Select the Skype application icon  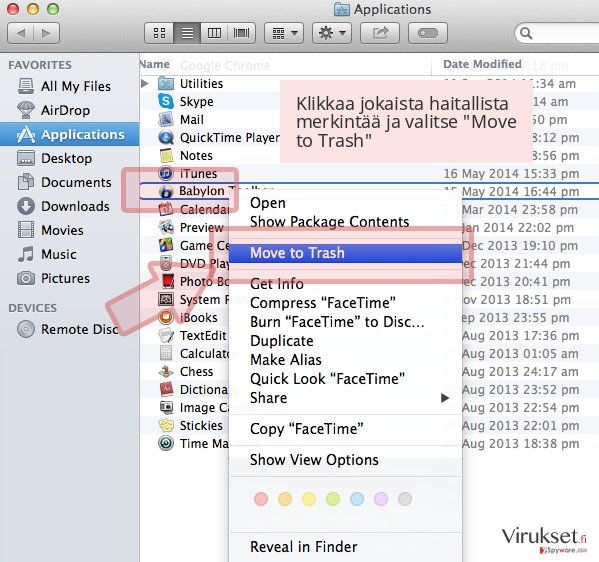click(166, 101)
